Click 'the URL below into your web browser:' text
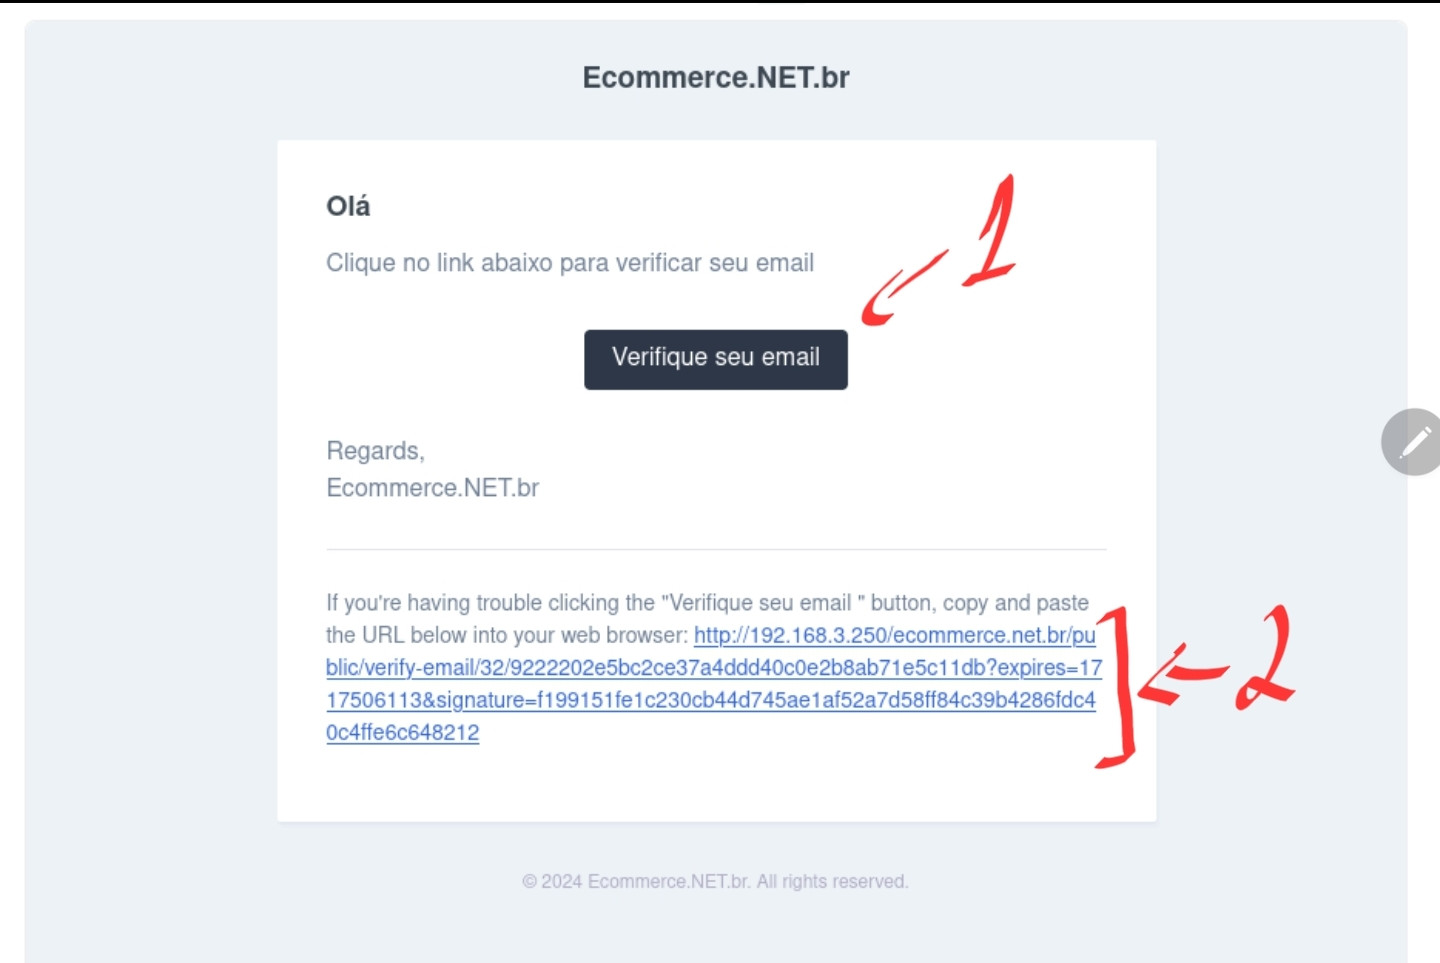The height and width of the screenshot is (963, 1440). pos(507,635)
